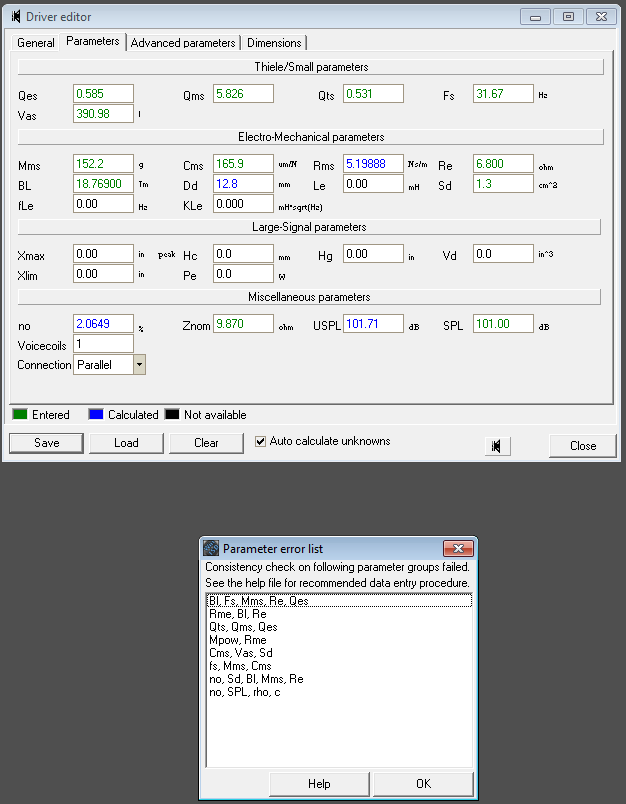626x804 pixels.
Task: Switch to the General tab
Action: (35, 43)
